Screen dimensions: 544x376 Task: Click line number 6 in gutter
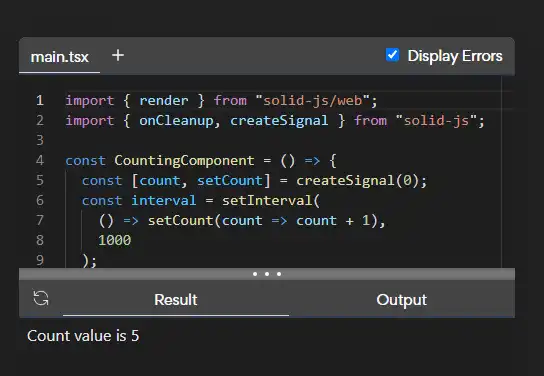click(x=40, y=200)
